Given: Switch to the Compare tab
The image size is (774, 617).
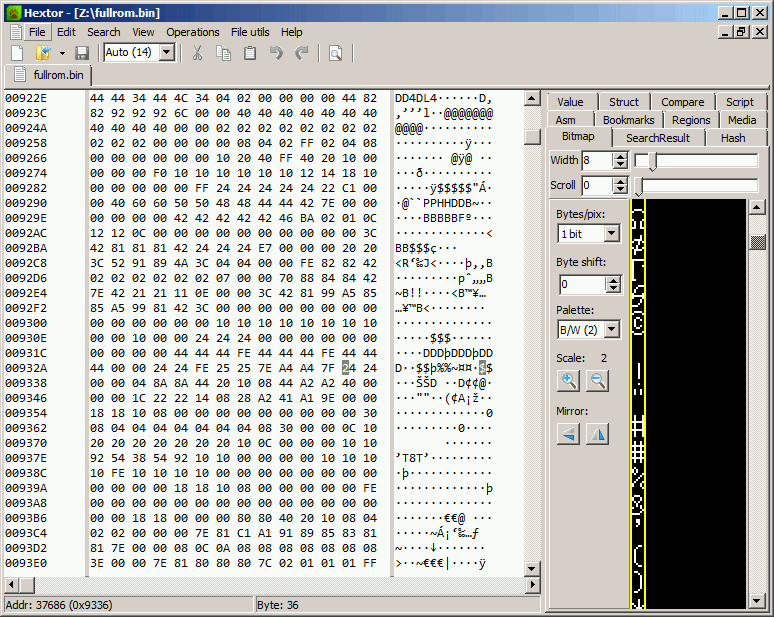Looking at the screenshot, I should pyautogui.click(x=683, y=102).
